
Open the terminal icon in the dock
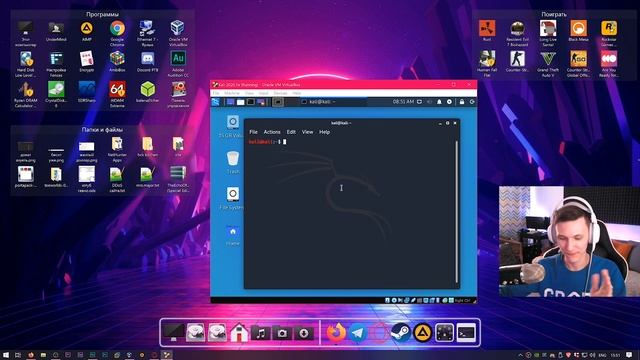(x=466, y=333)
